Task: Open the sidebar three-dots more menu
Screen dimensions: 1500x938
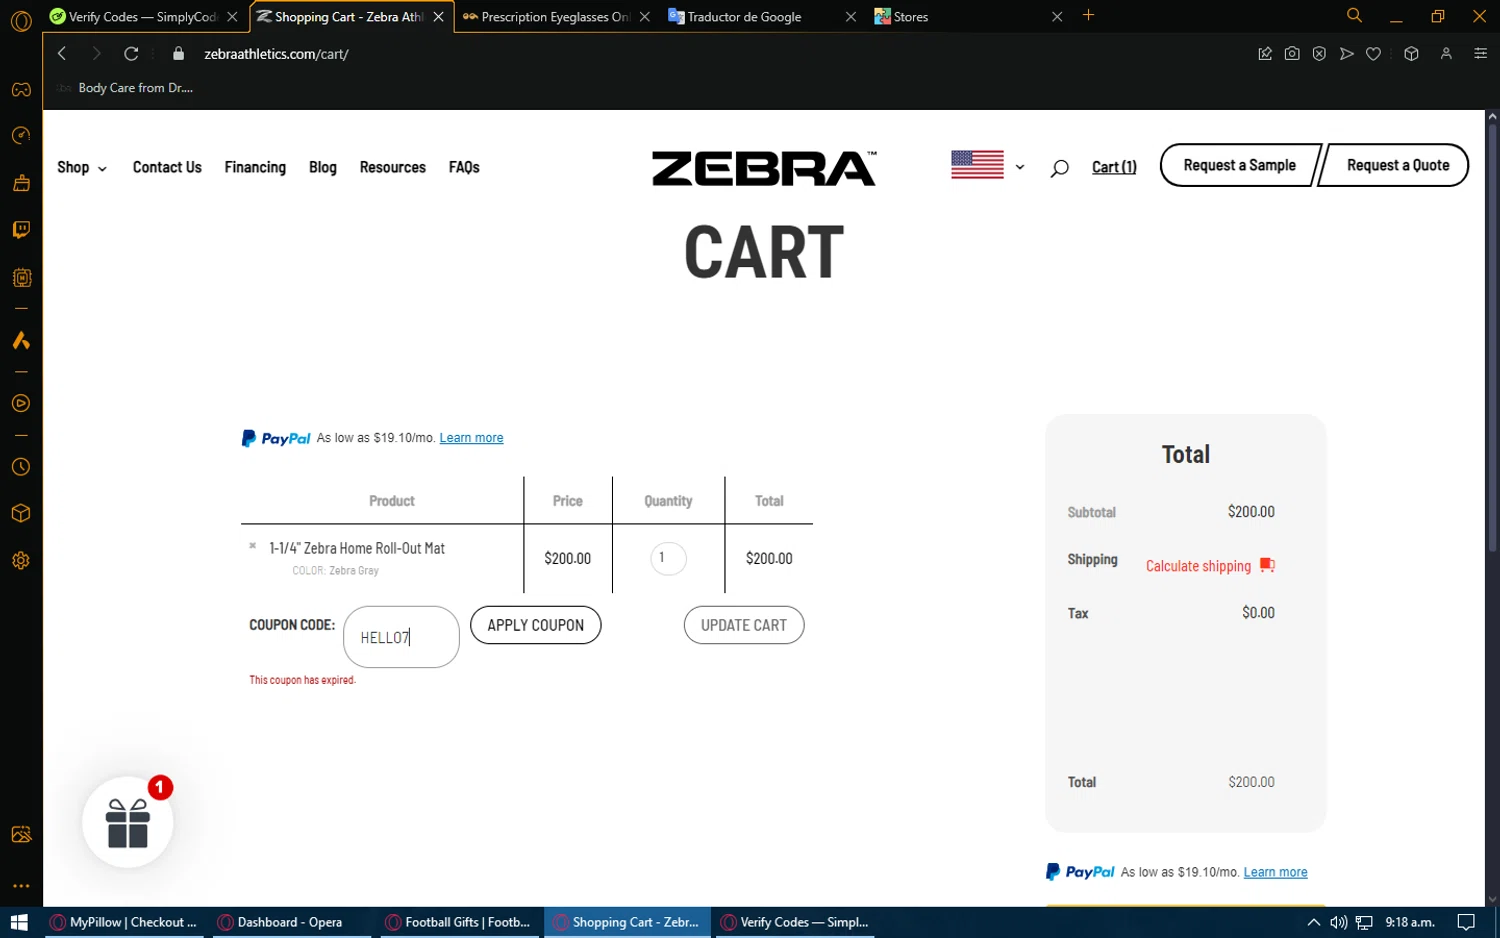Action: 21,886
